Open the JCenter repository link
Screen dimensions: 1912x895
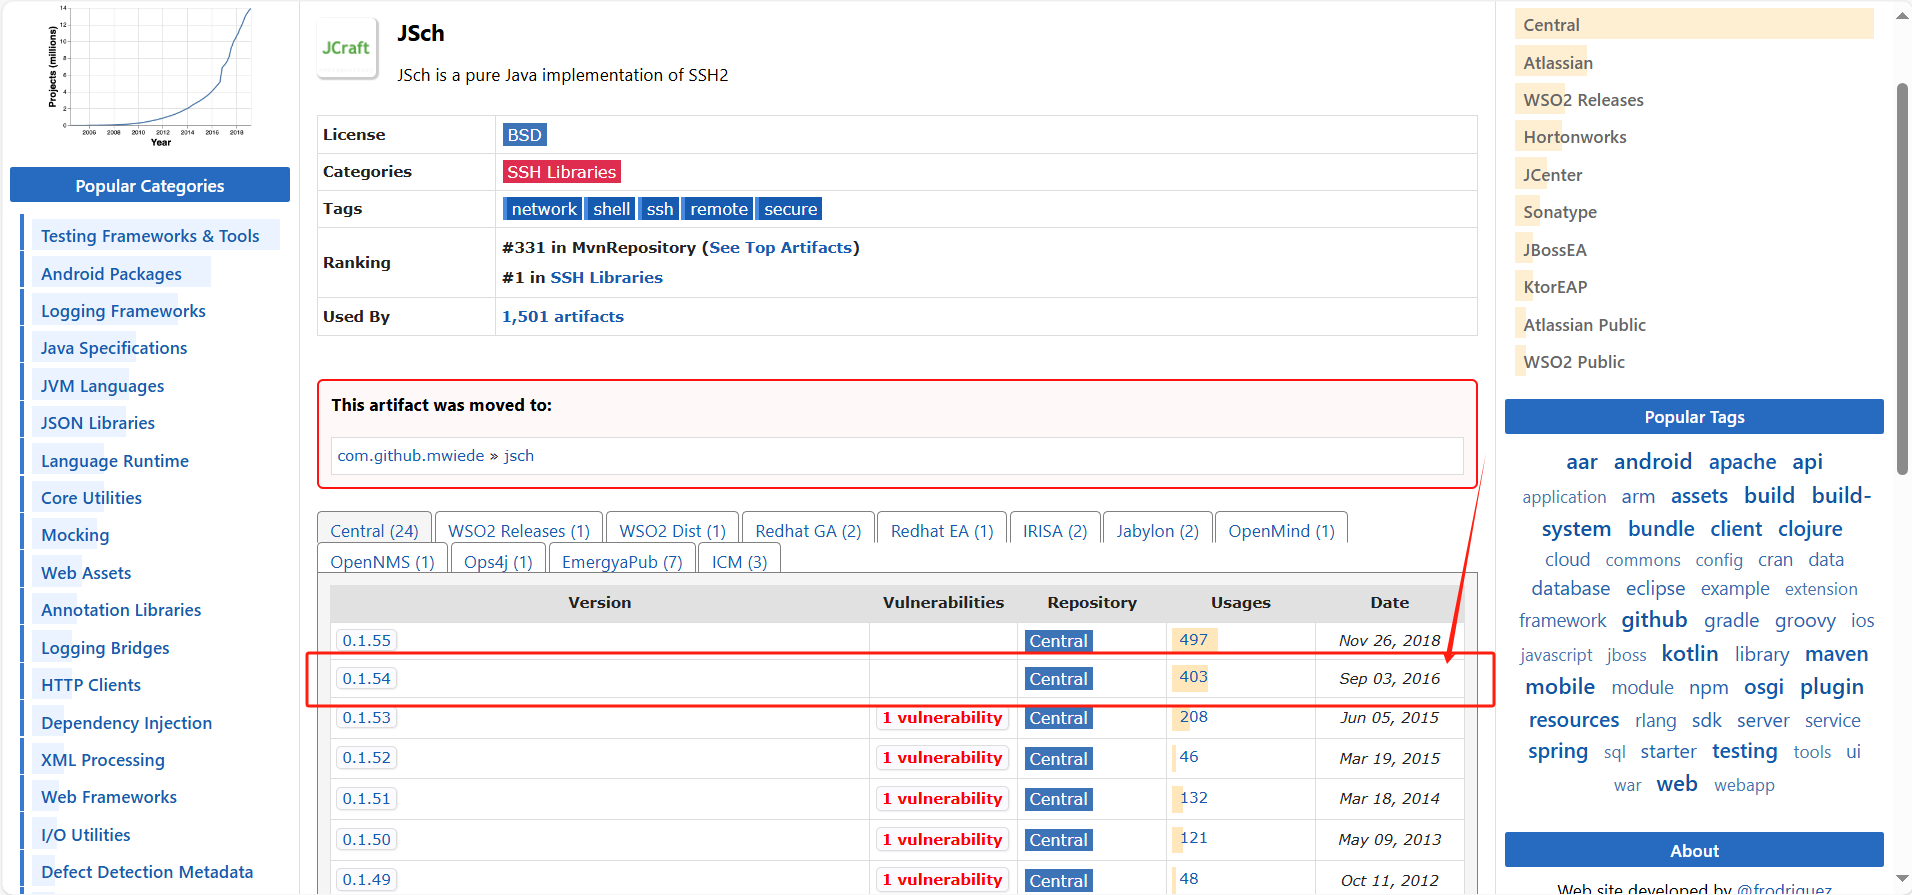1552,175
